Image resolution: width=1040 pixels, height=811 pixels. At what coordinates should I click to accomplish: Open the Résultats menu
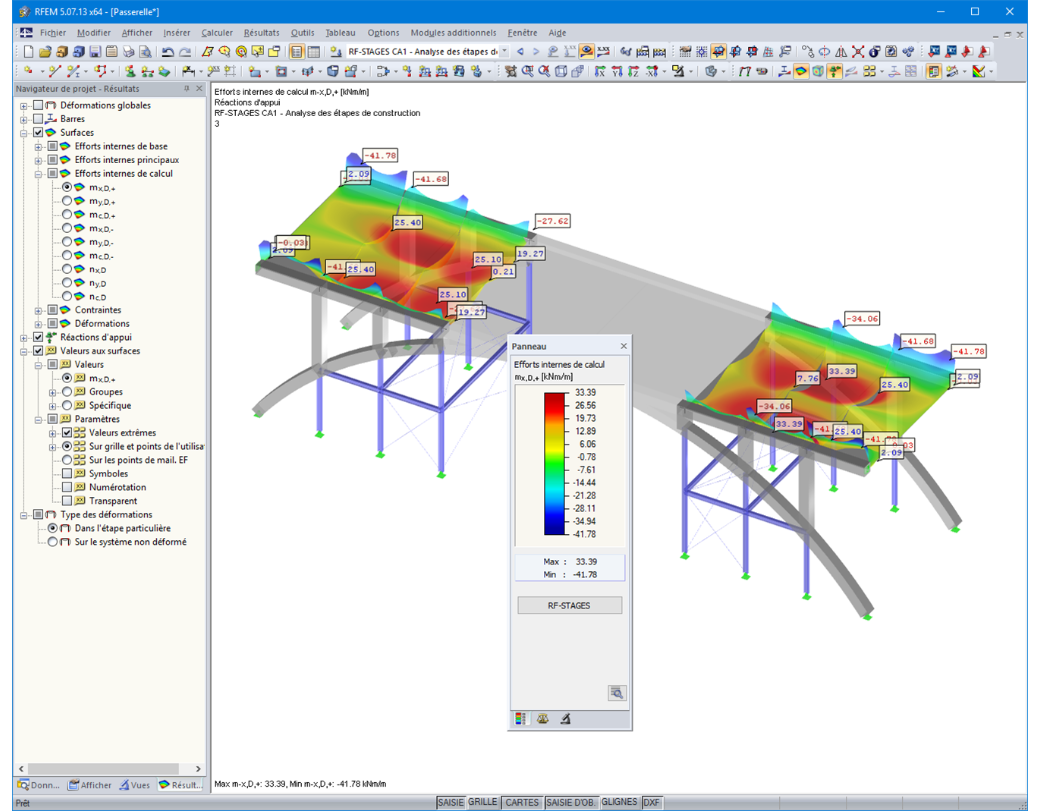click(261, 32)
